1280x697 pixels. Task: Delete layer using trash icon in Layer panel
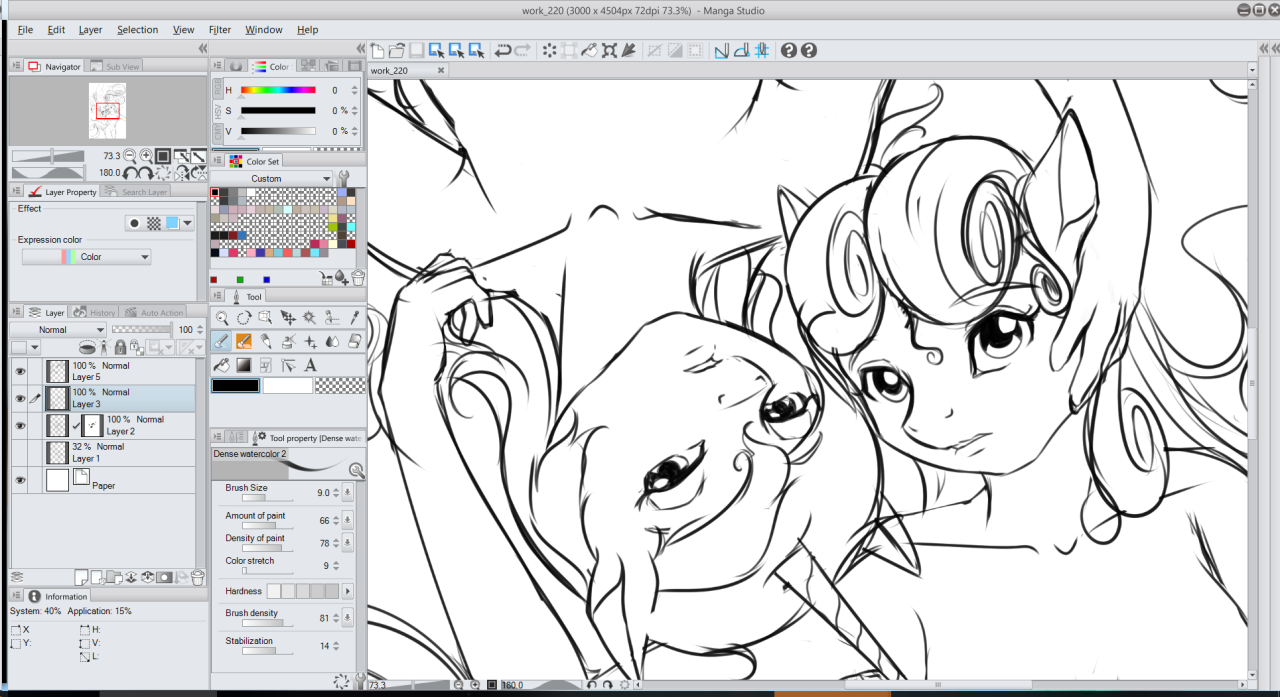pos(198,577)
